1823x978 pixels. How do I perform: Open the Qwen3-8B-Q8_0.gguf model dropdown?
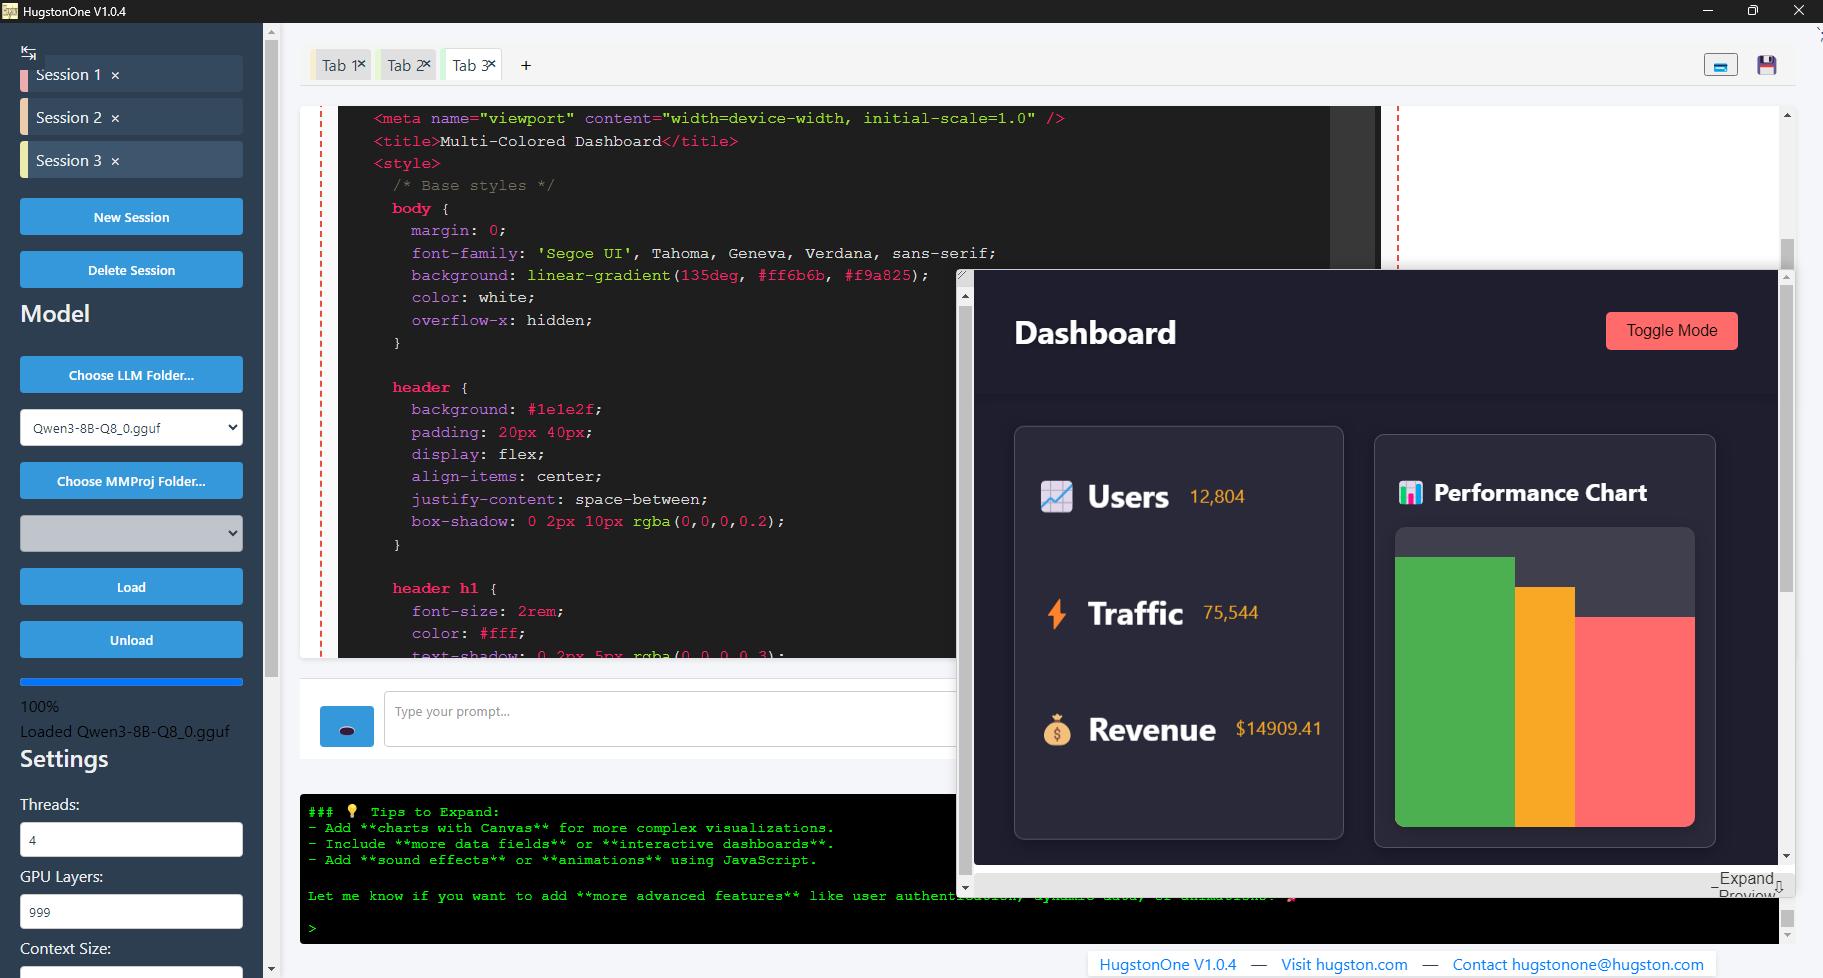coord(131,428)
